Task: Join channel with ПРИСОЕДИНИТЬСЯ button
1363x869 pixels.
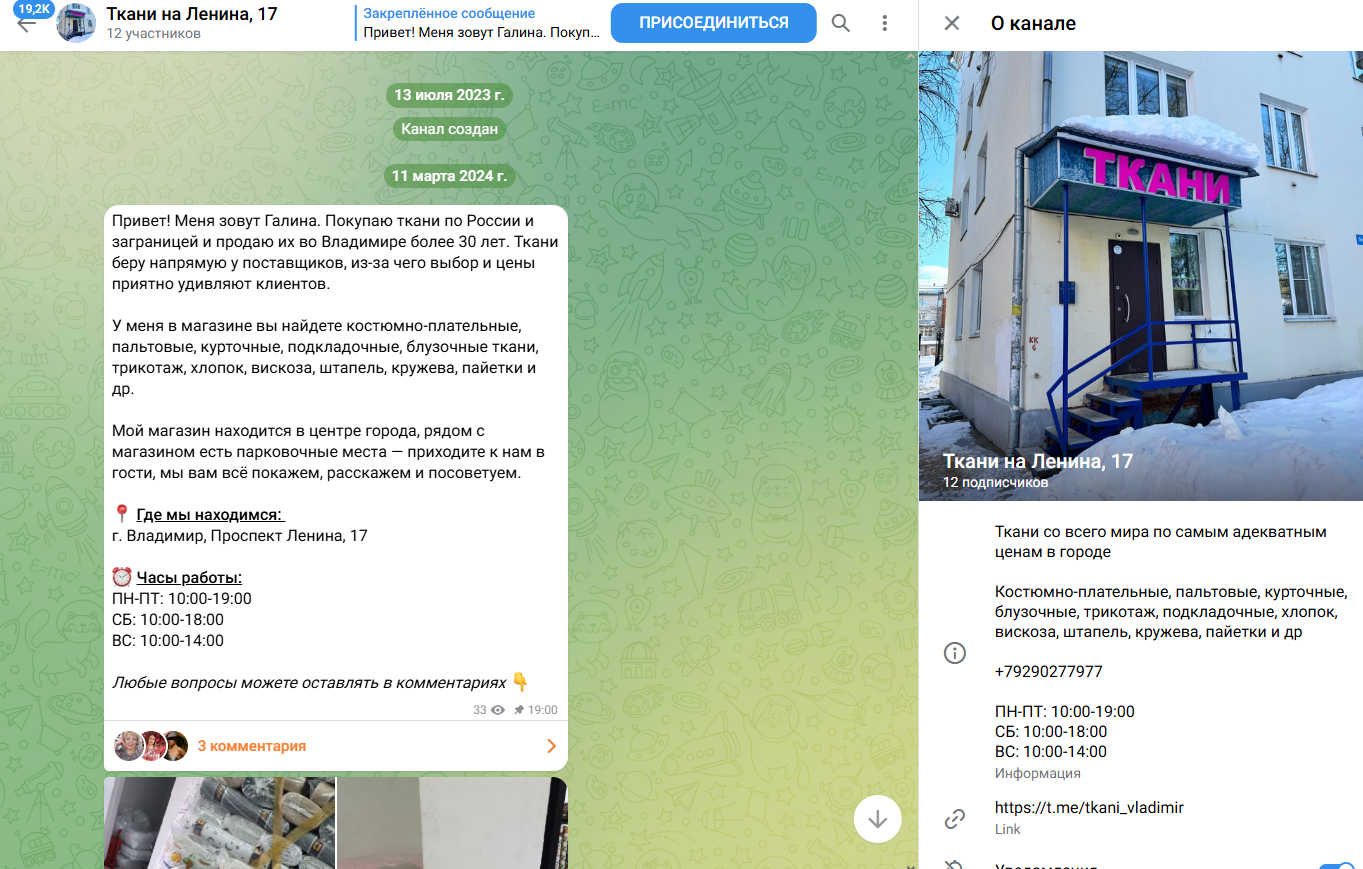Action: (x=714, y=23)
